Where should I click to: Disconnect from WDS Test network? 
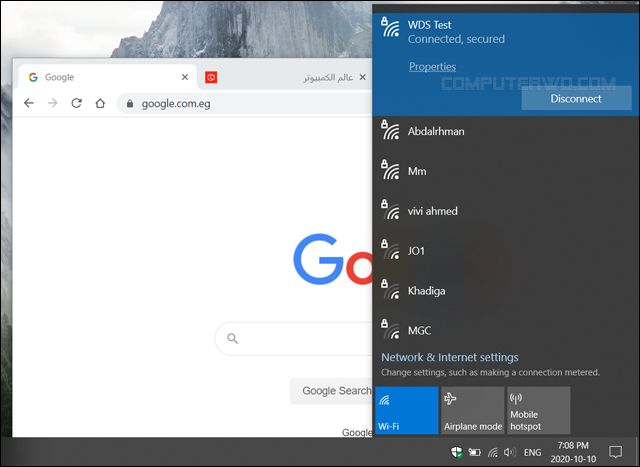point(576,98)
